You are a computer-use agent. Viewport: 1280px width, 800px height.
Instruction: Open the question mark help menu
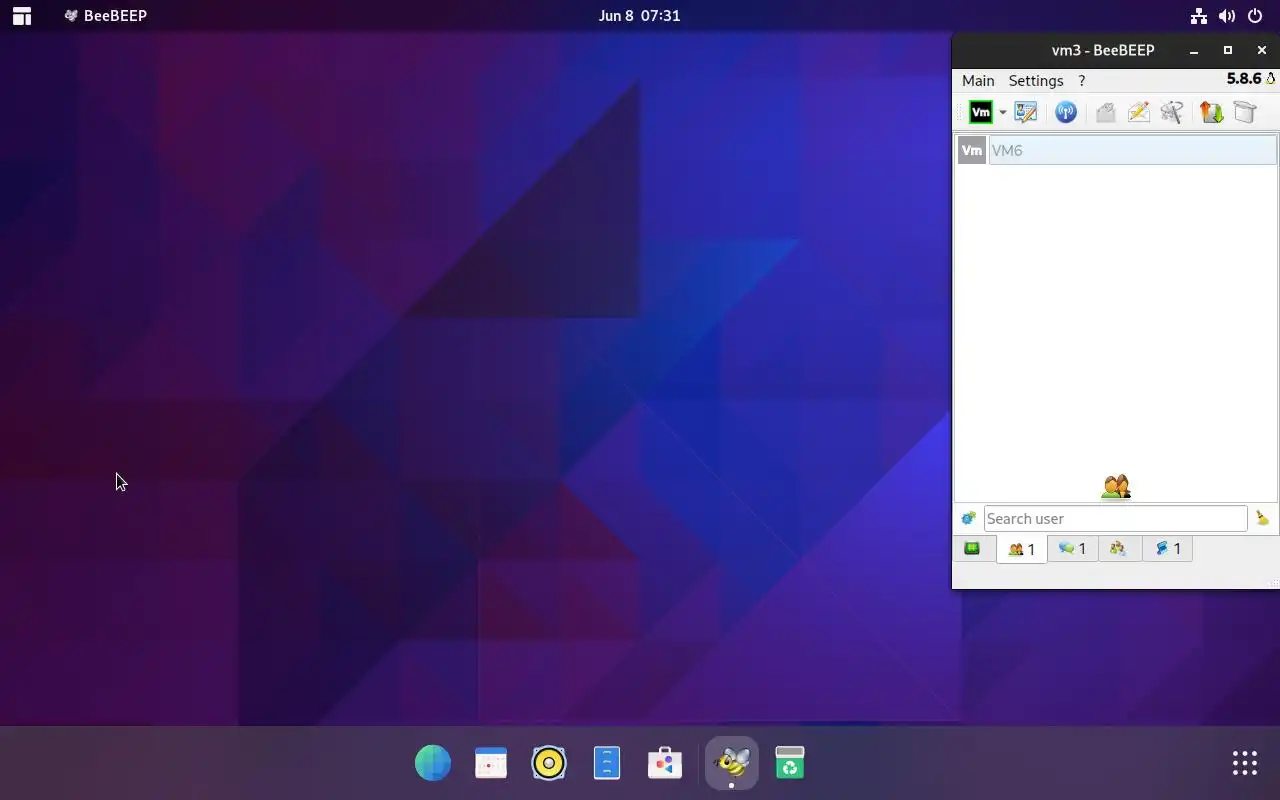coord(1081,81)
